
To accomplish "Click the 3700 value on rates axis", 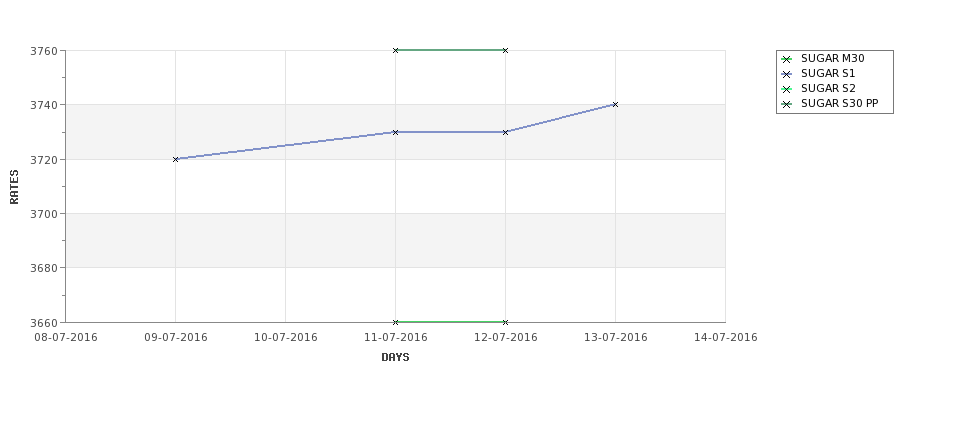I will click(x=44, y=214).
